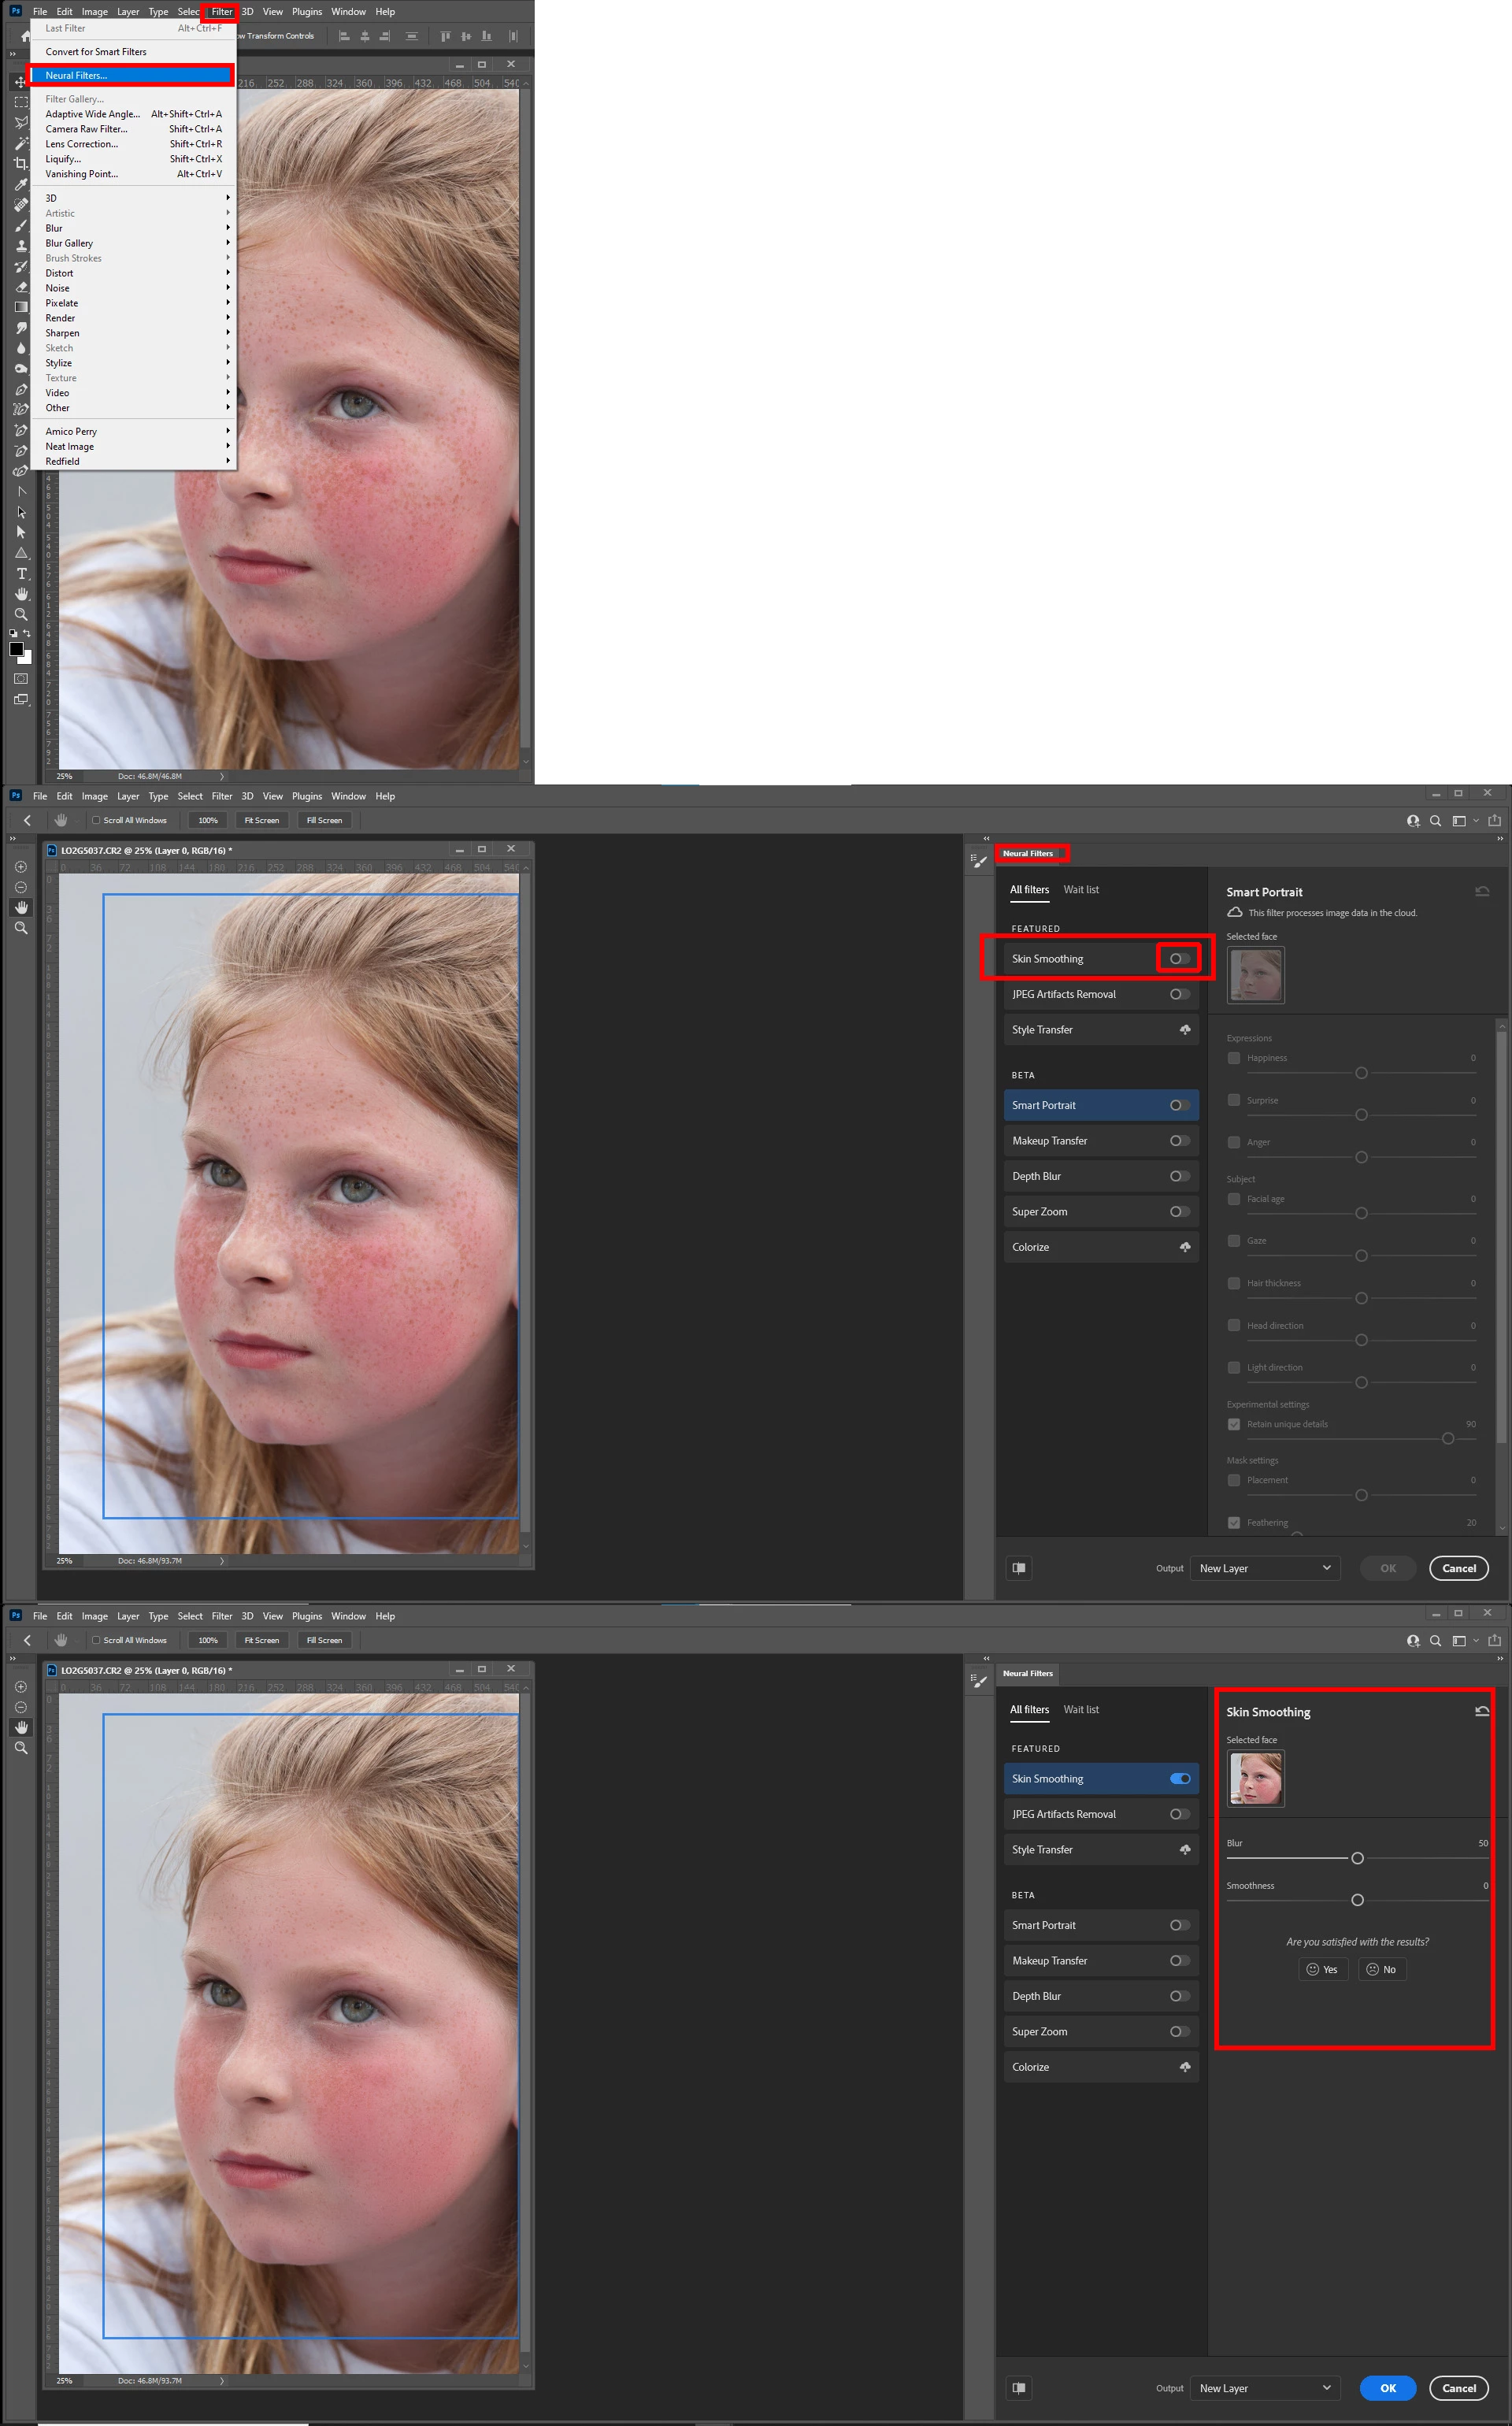Enable the Facial age checkbox
Viewport: 1512px width, 2426px height.
coord(1234,1198)
